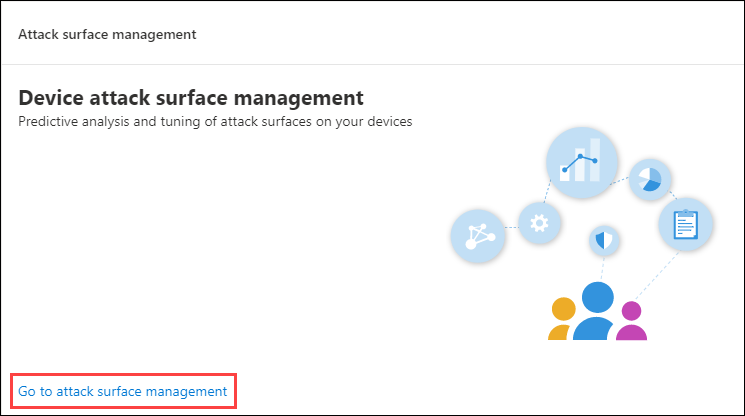Select the Predictive analysis subtitle text
This screenshot has height=416, width=745.
pos(215,122)
